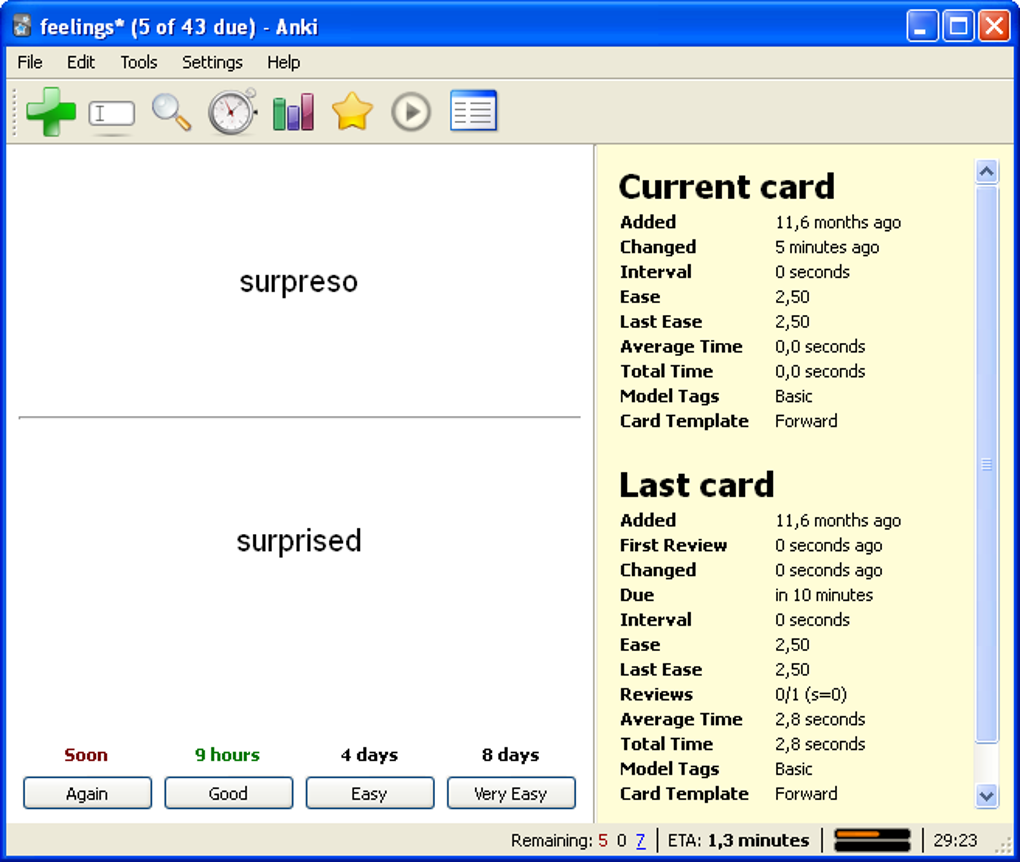Replay audio with the play icon
1020x862 pixels.
410,111
